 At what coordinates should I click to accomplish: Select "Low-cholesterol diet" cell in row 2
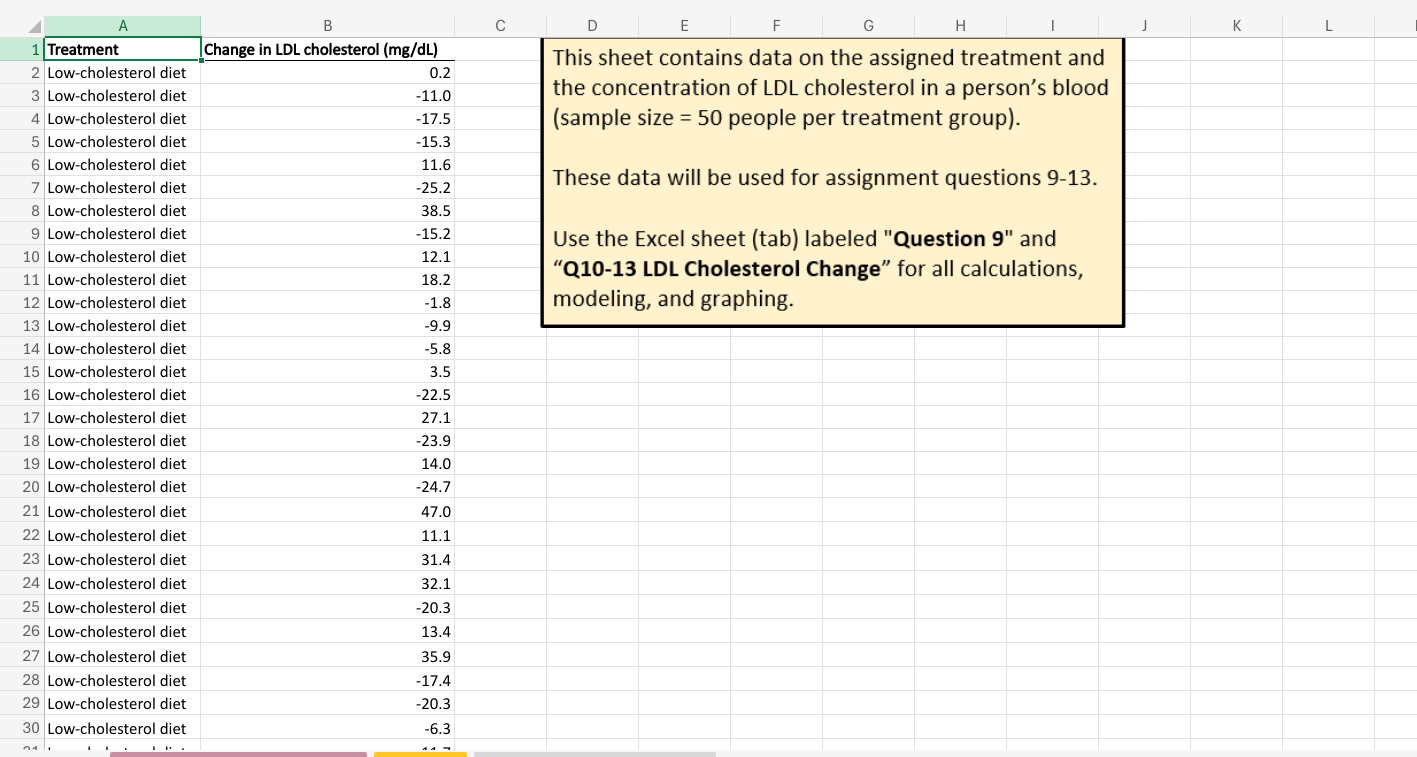[x=122, y=73]
